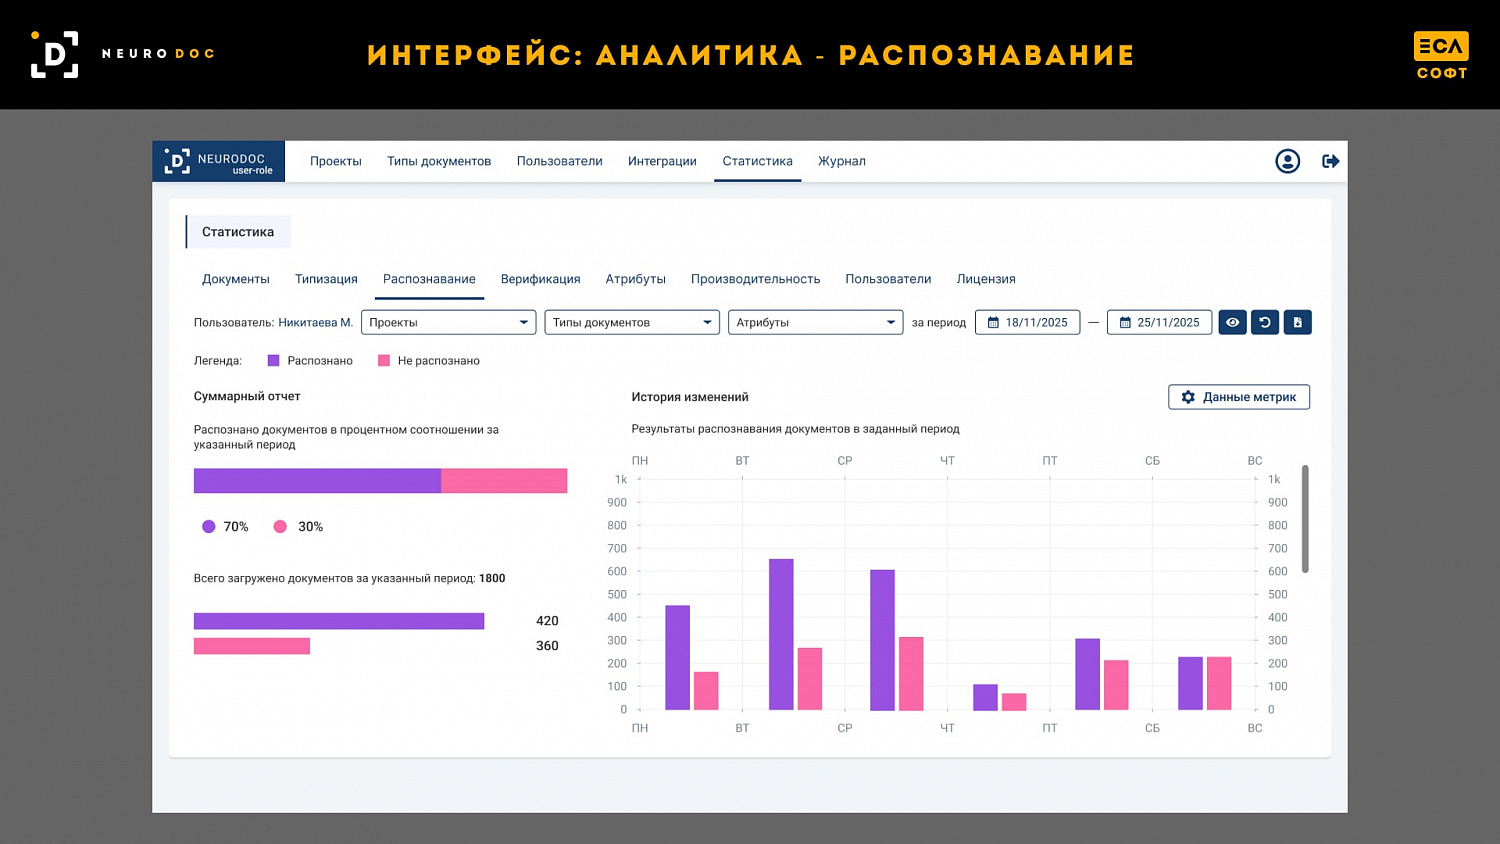Switch to the Пользователи statistics tab
The width and height of the screenshot is (1500, 844).
[888, 279]
